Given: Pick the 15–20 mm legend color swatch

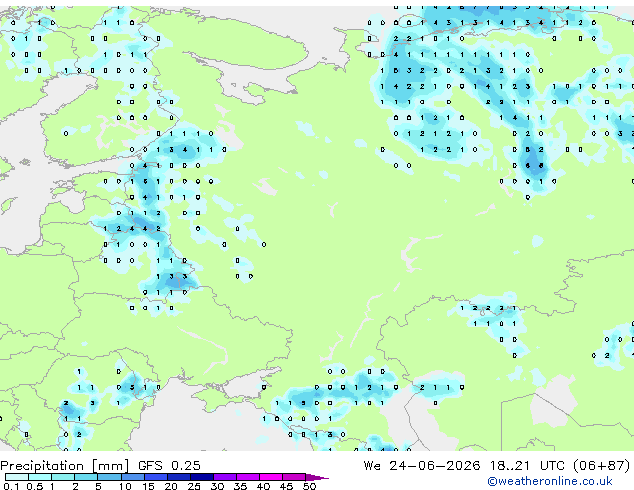Looking at the screenshot, I should 155,477.
